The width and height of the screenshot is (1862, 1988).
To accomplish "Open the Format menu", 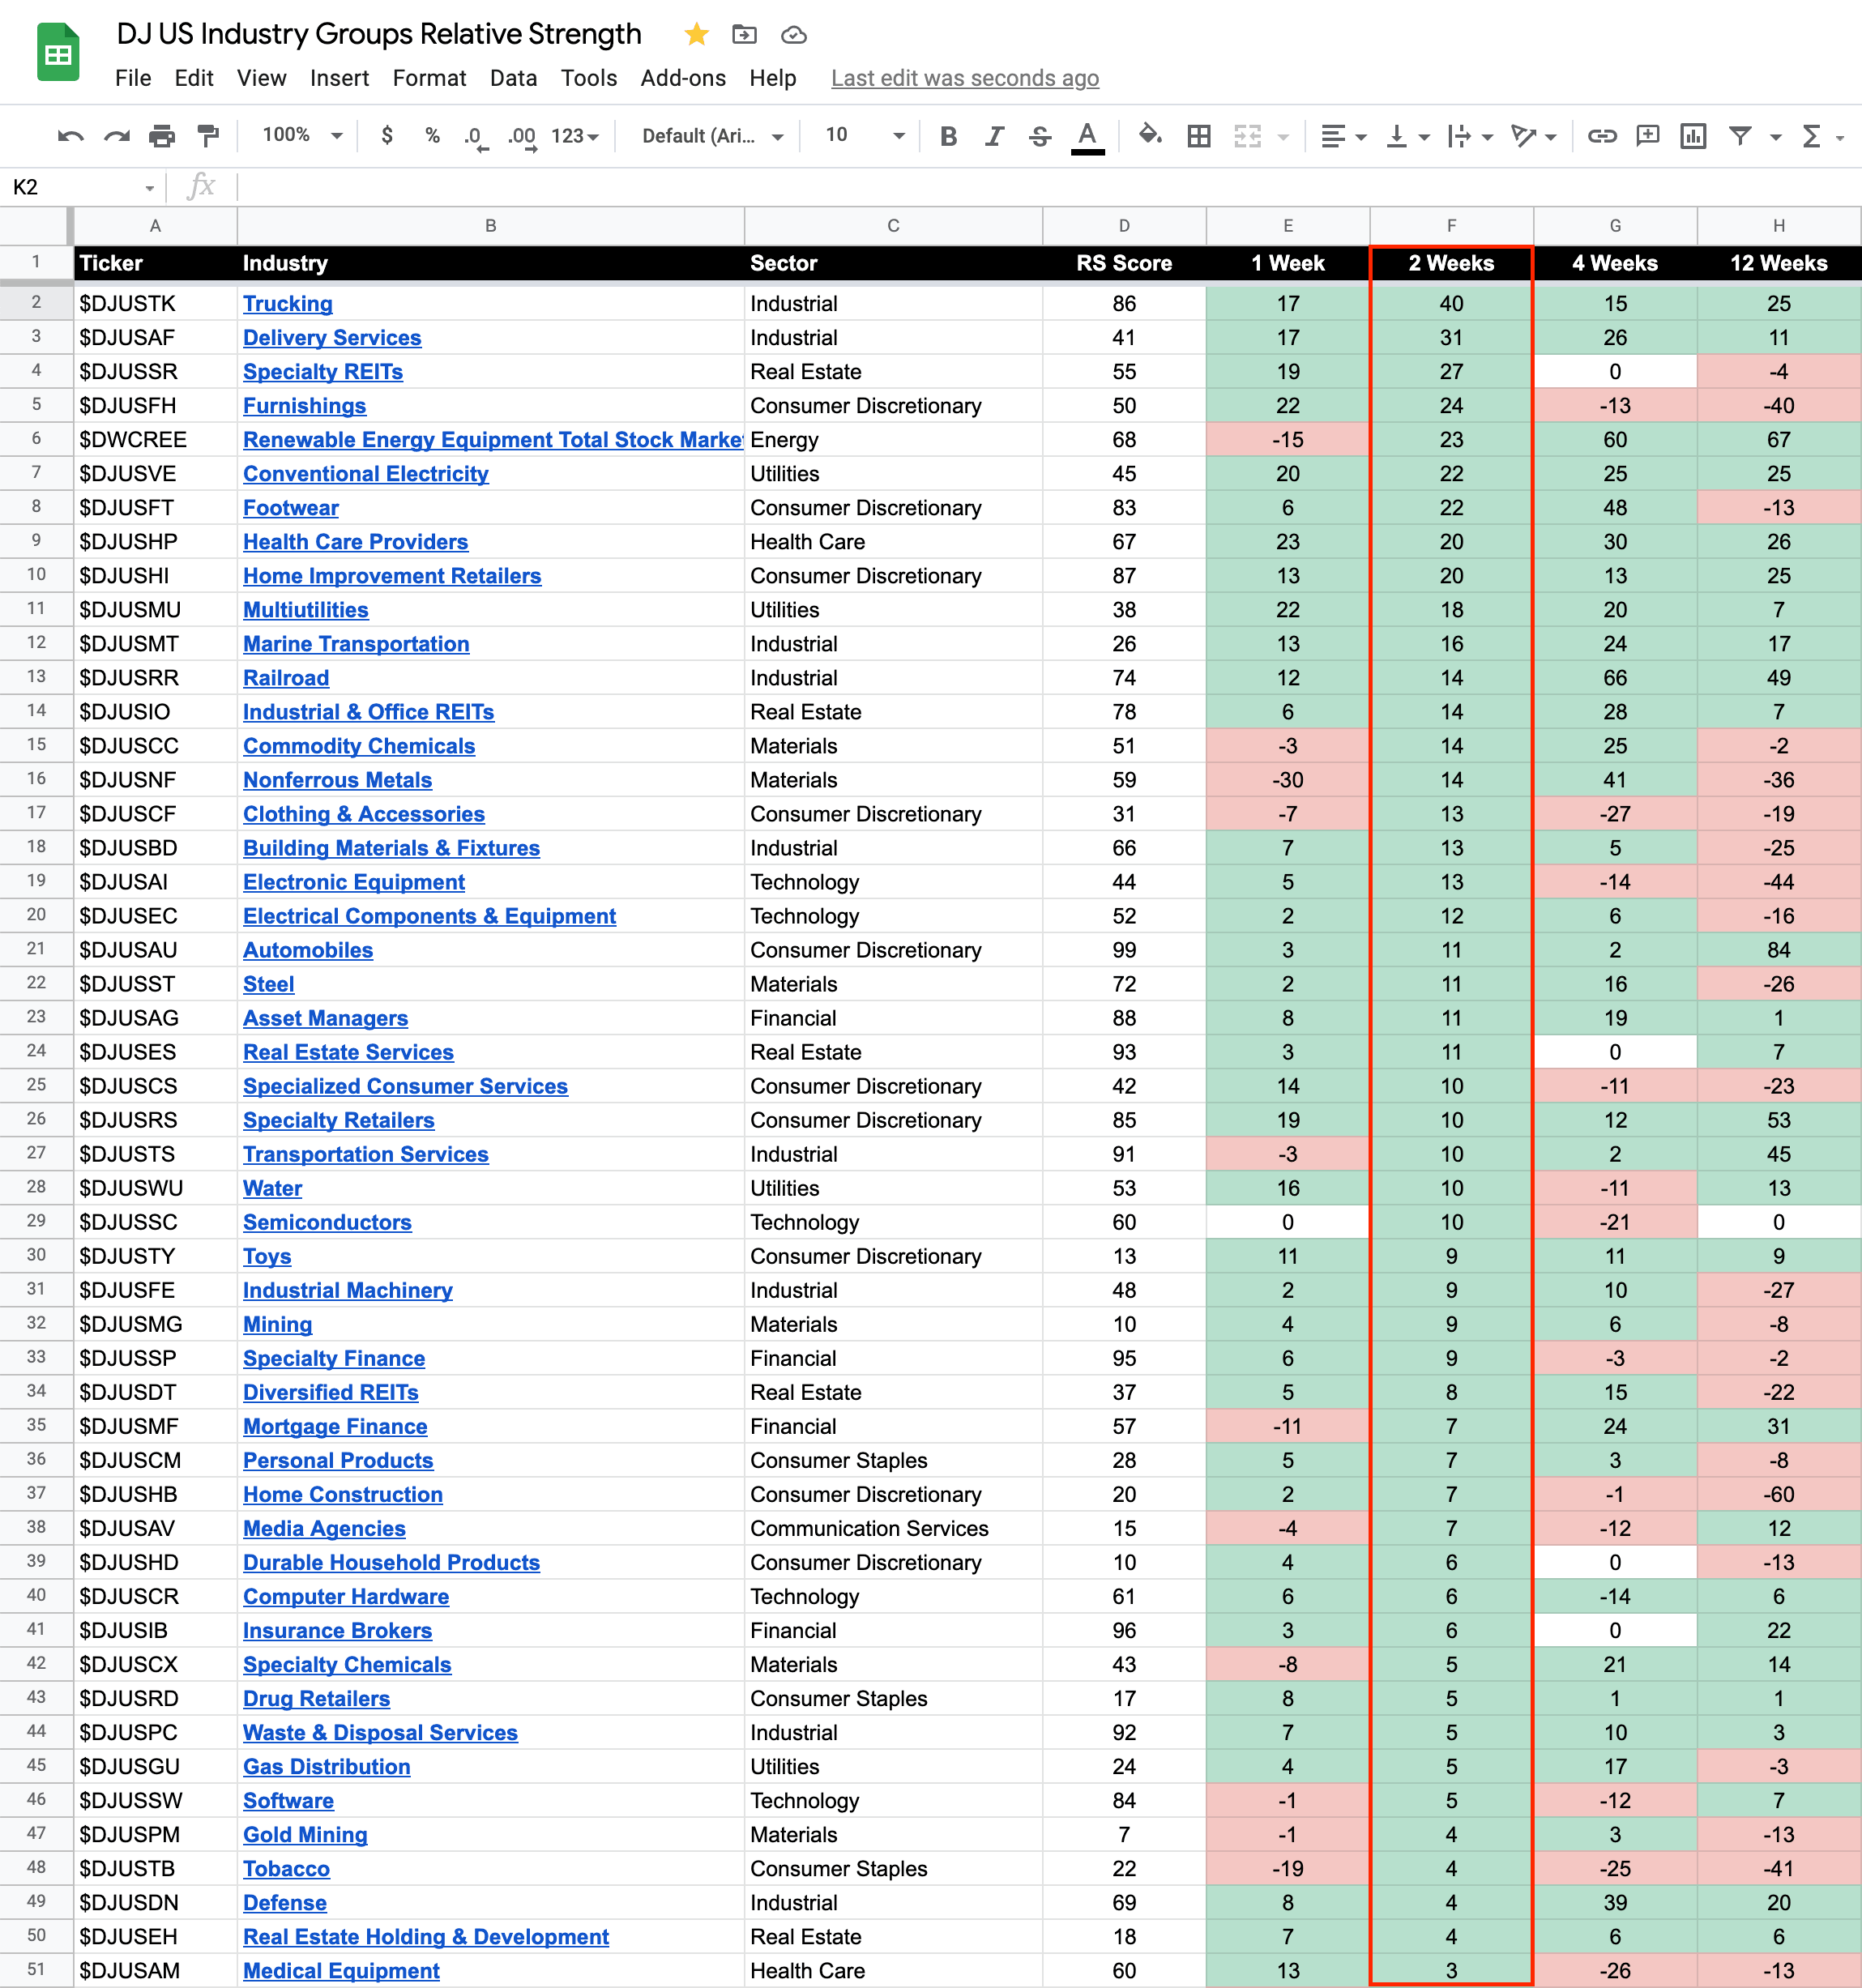I will [x=429, y=78].
